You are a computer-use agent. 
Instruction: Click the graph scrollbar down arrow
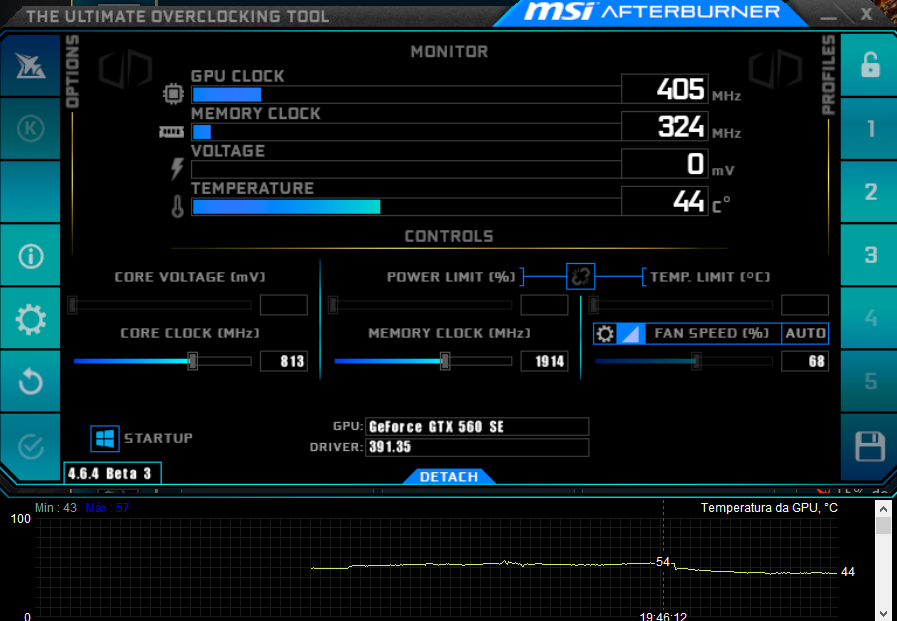click(883, 614)
